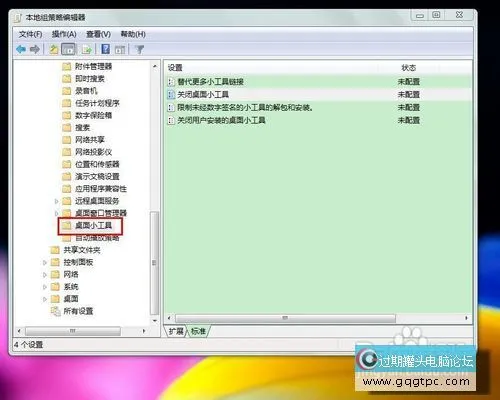
Task: Go up one level folder icon
Action: [x=54, y=50]
